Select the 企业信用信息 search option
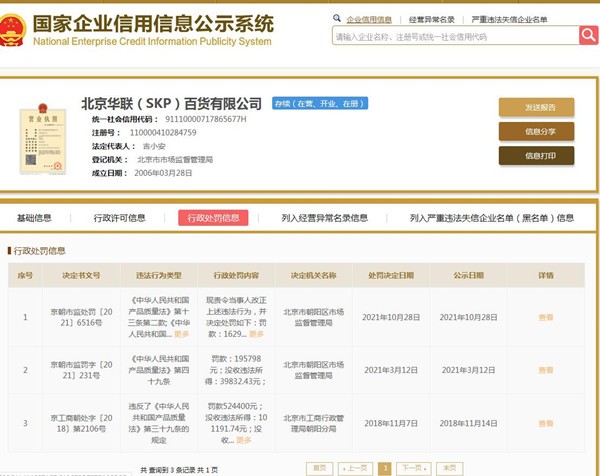This screenshot has height=476, width=600. [369, 19]
